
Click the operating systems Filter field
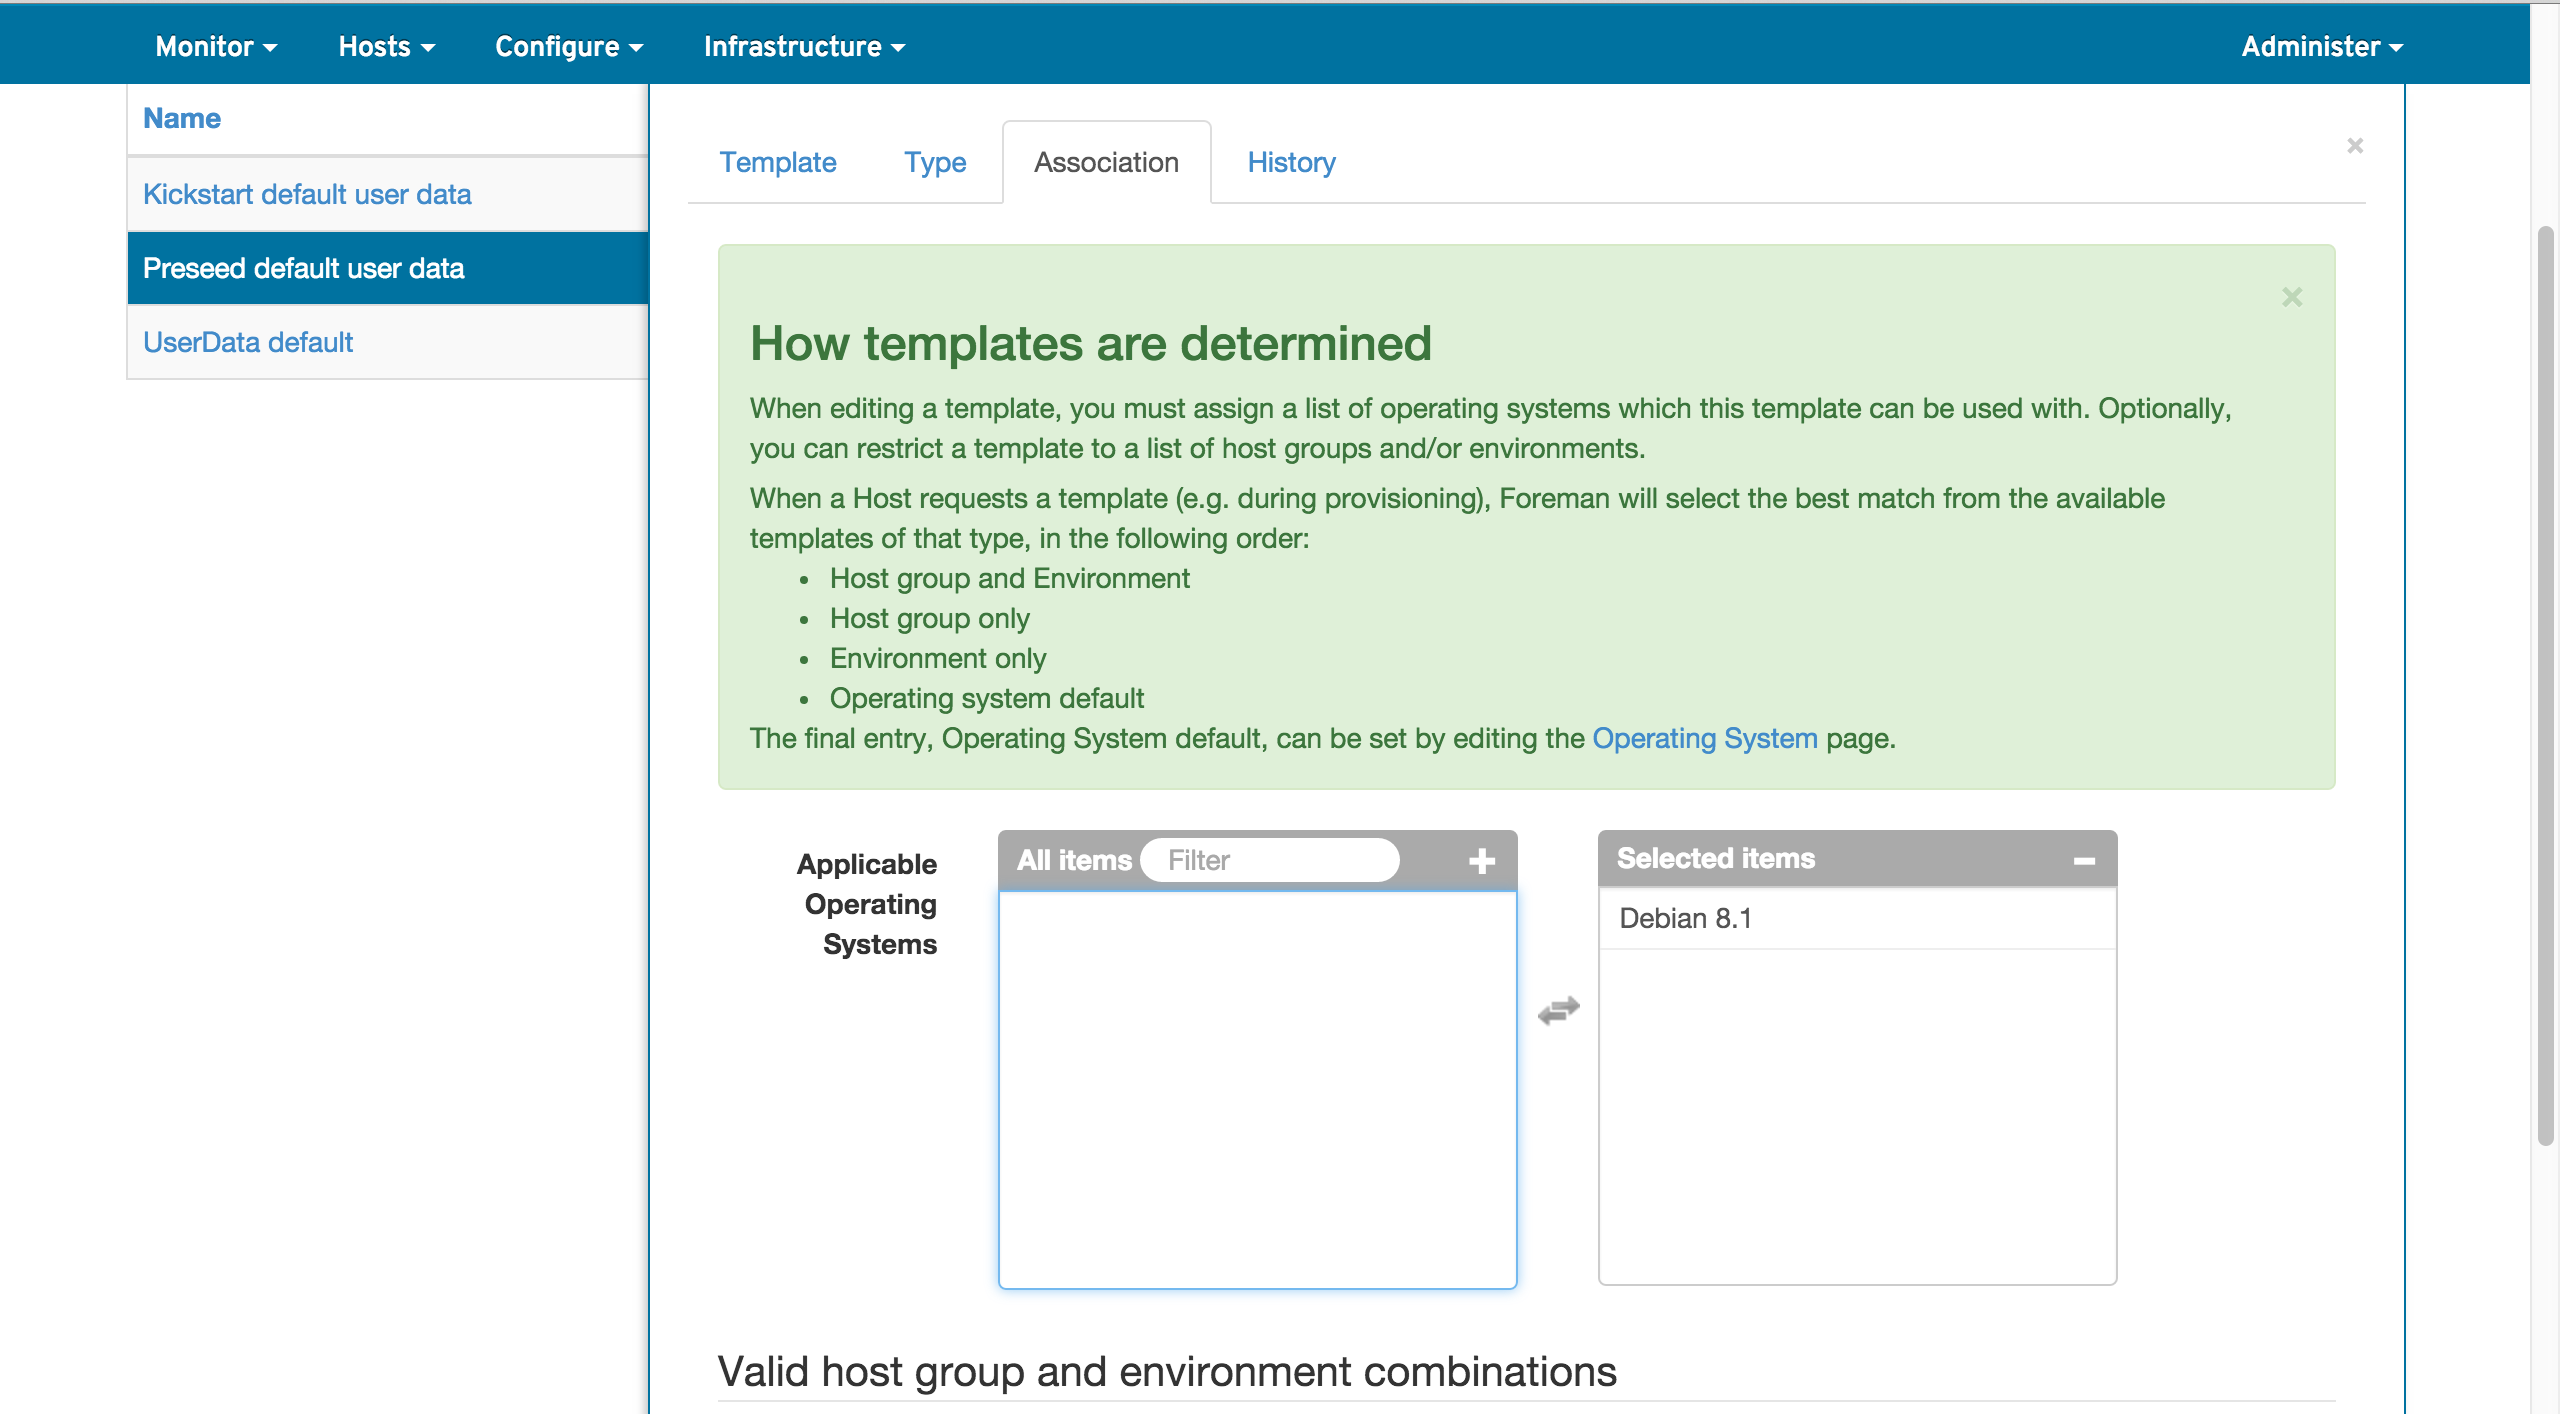[1269, 860]
